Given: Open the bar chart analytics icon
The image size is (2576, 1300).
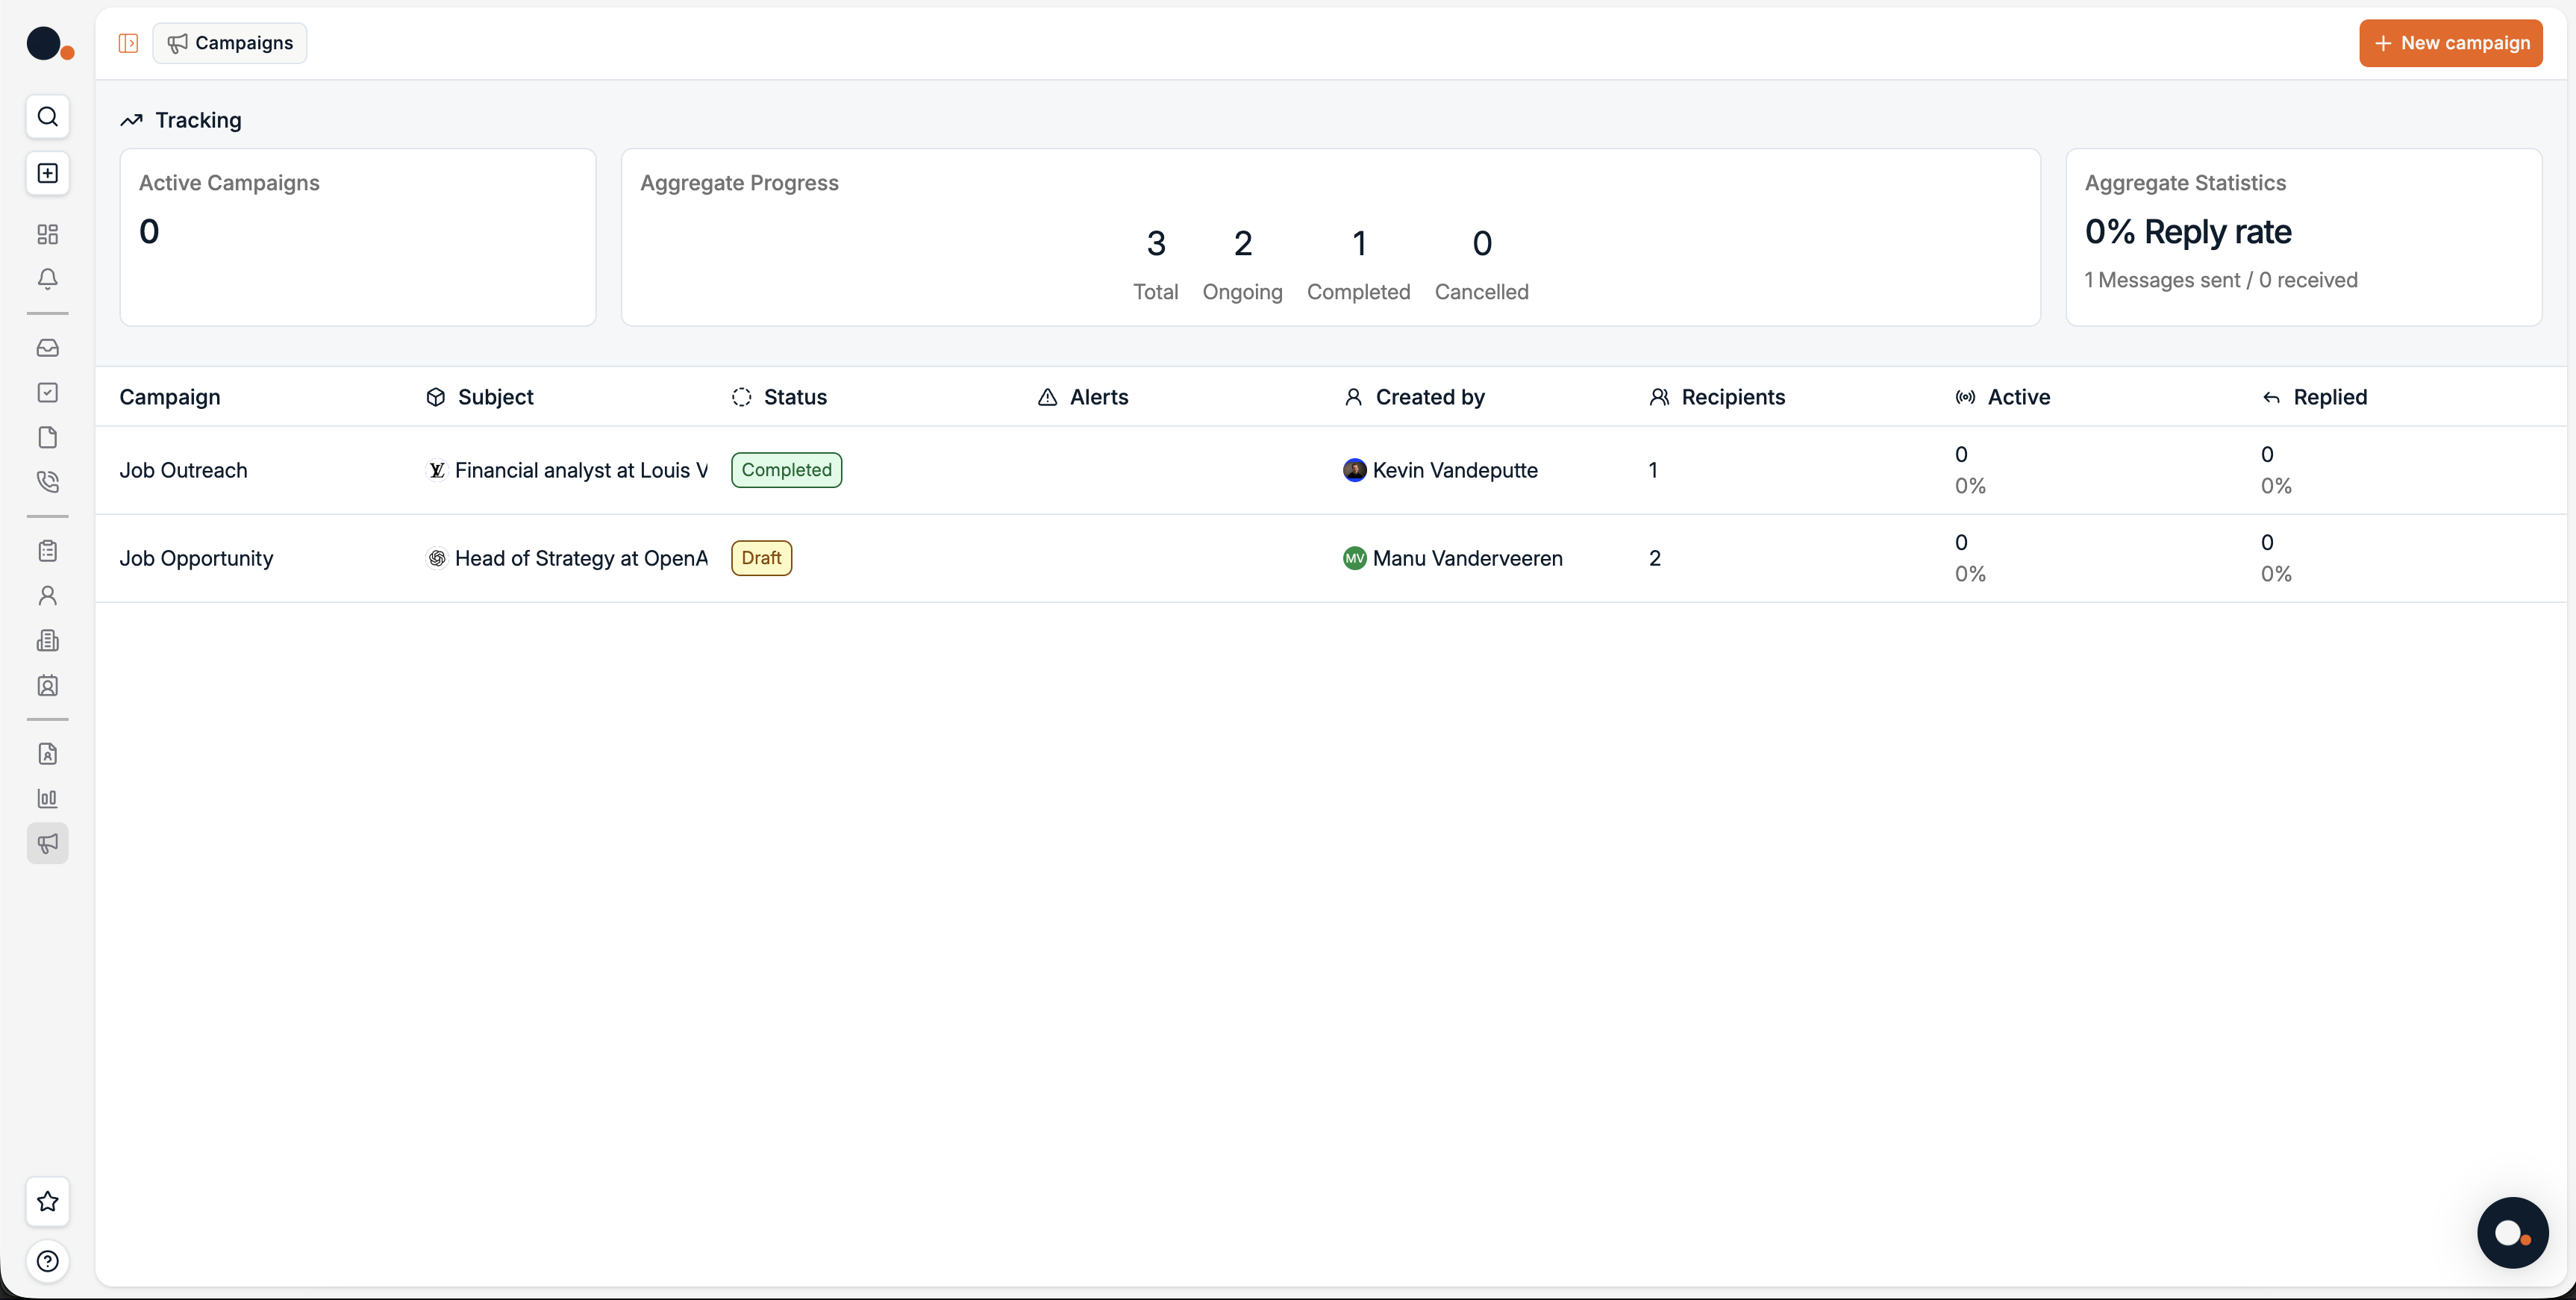Looking at the screenshot, I should pyautogui.click(x=47, y=798).
